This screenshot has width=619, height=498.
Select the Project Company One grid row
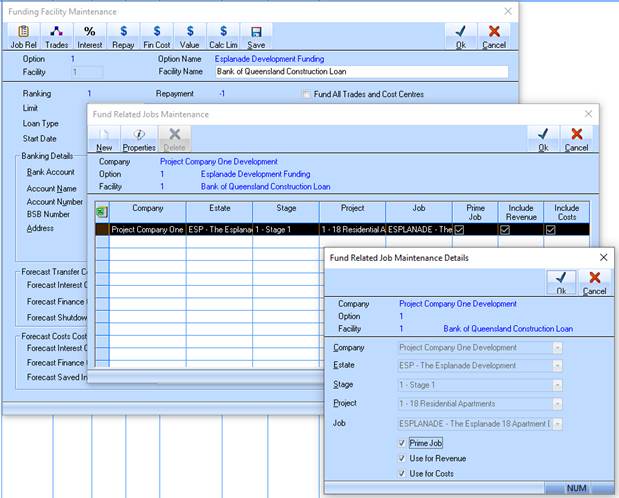pos(147,229)
